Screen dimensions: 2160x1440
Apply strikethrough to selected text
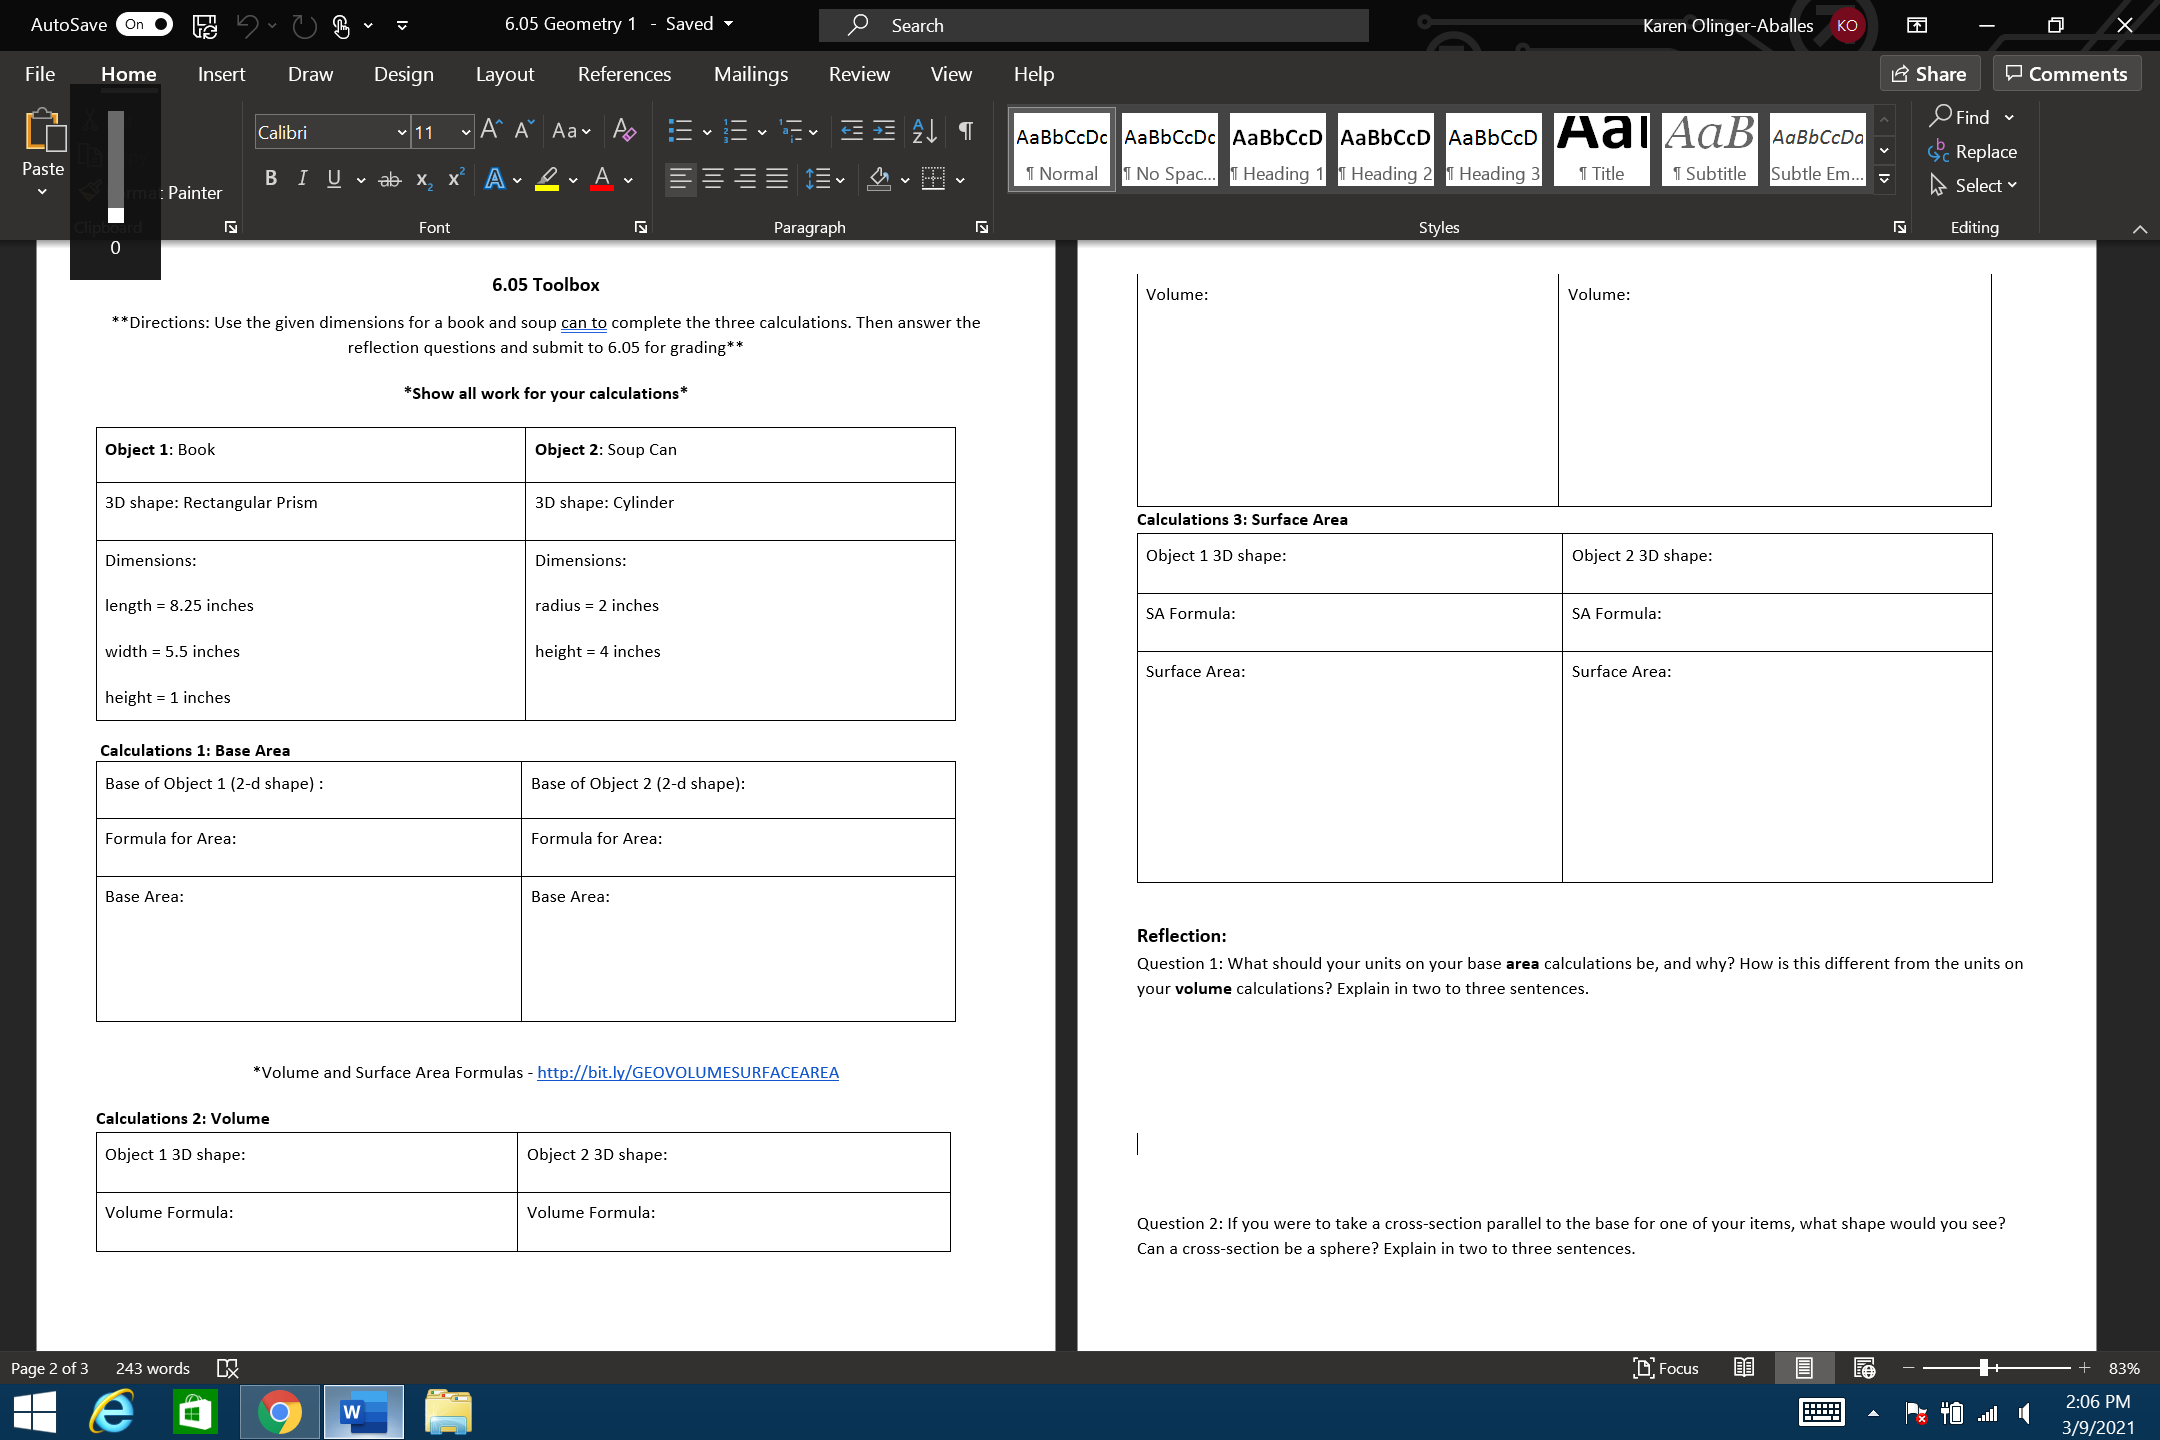pyautogui.click(x=390, y=179)
